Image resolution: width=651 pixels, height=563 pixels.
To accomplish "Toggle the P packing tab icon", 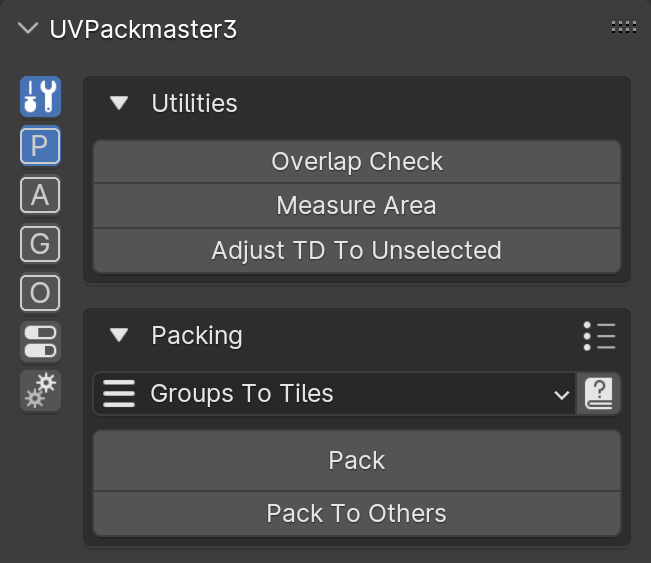I will (x=40, y=146).
